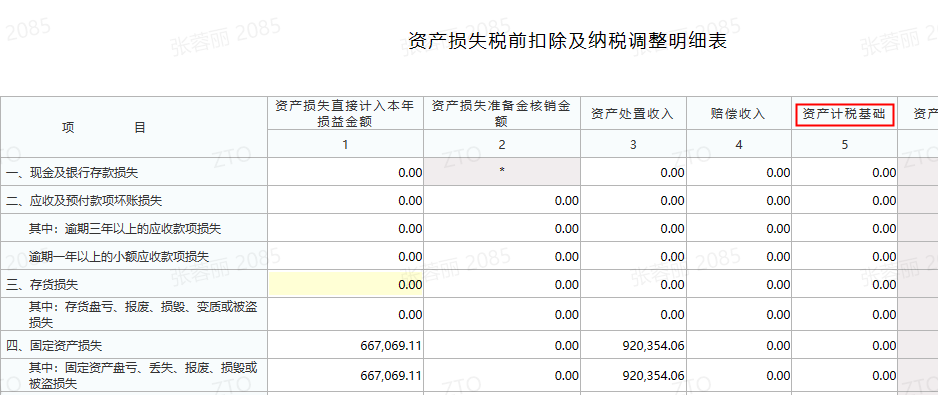
Task: Click column 3 cell of 现金及银行存款损失
Action: pyautogui.click(x=633, y=172)
